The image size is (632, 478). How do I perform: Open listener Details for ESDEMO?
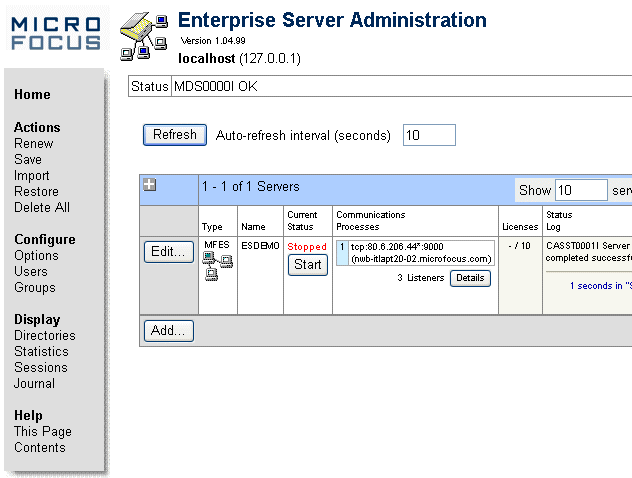pyautogui.click(x=470, y=278)
